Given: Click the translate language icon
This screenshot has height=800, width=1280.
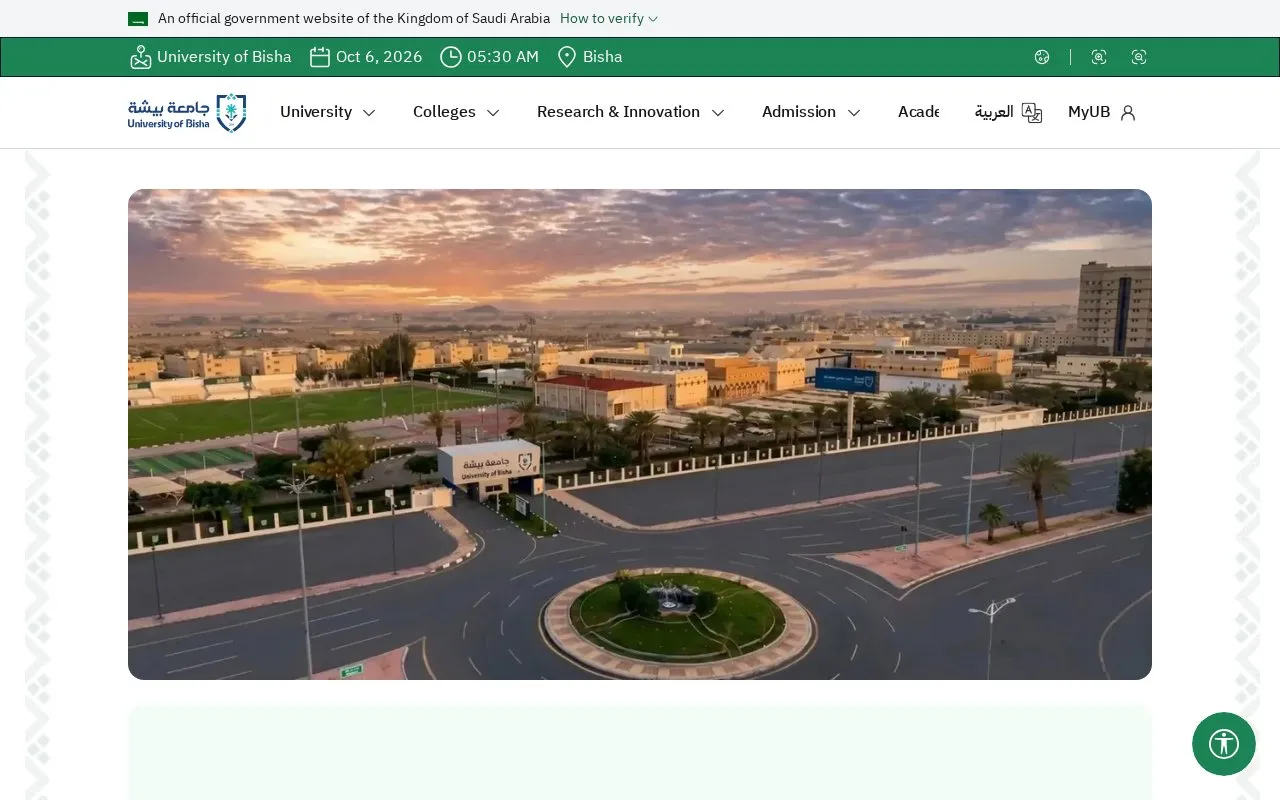Looking at the screenshot, I should [x=1032, y=113].
